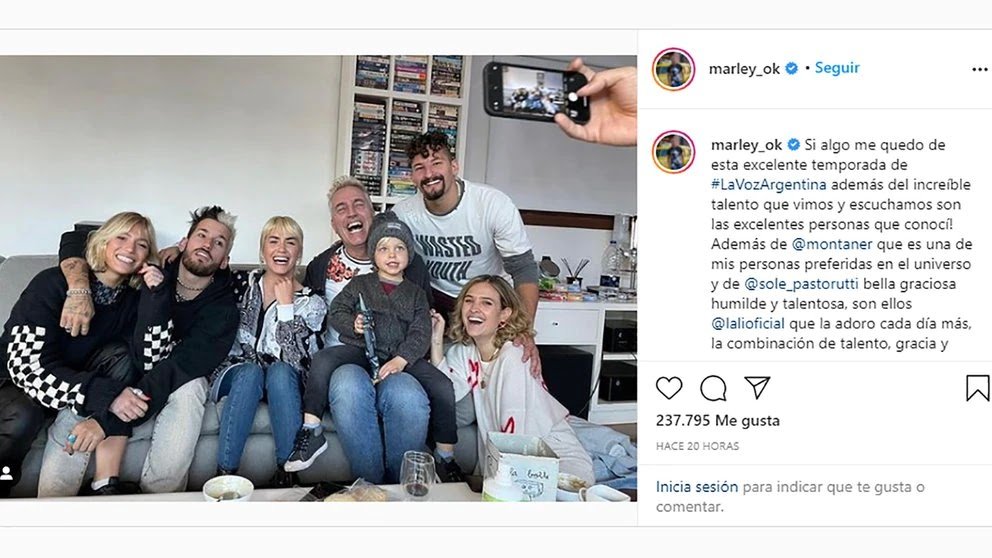Screen dimensions: 992x558
Task: Show tagged people icon on photo
Action: (x=7, y=473)
